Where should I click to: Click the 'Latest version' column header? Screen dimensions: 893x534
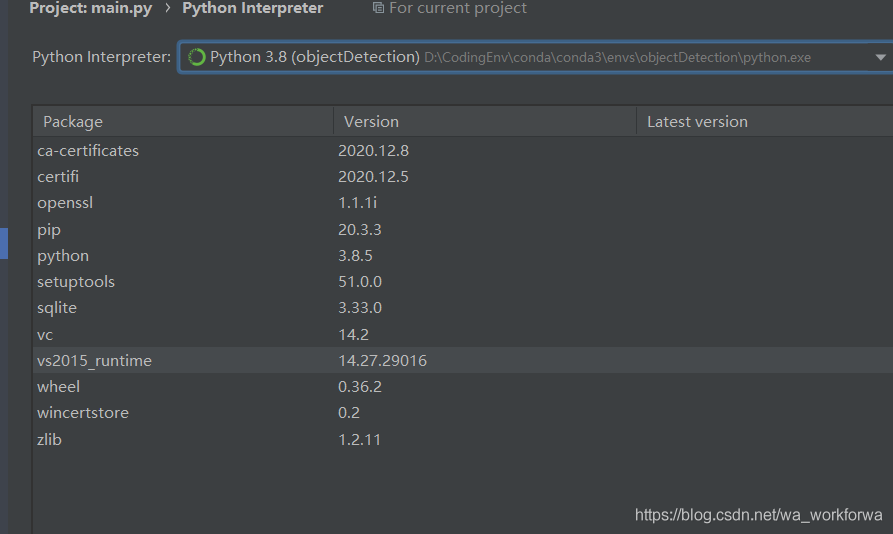tap(765, 121)
